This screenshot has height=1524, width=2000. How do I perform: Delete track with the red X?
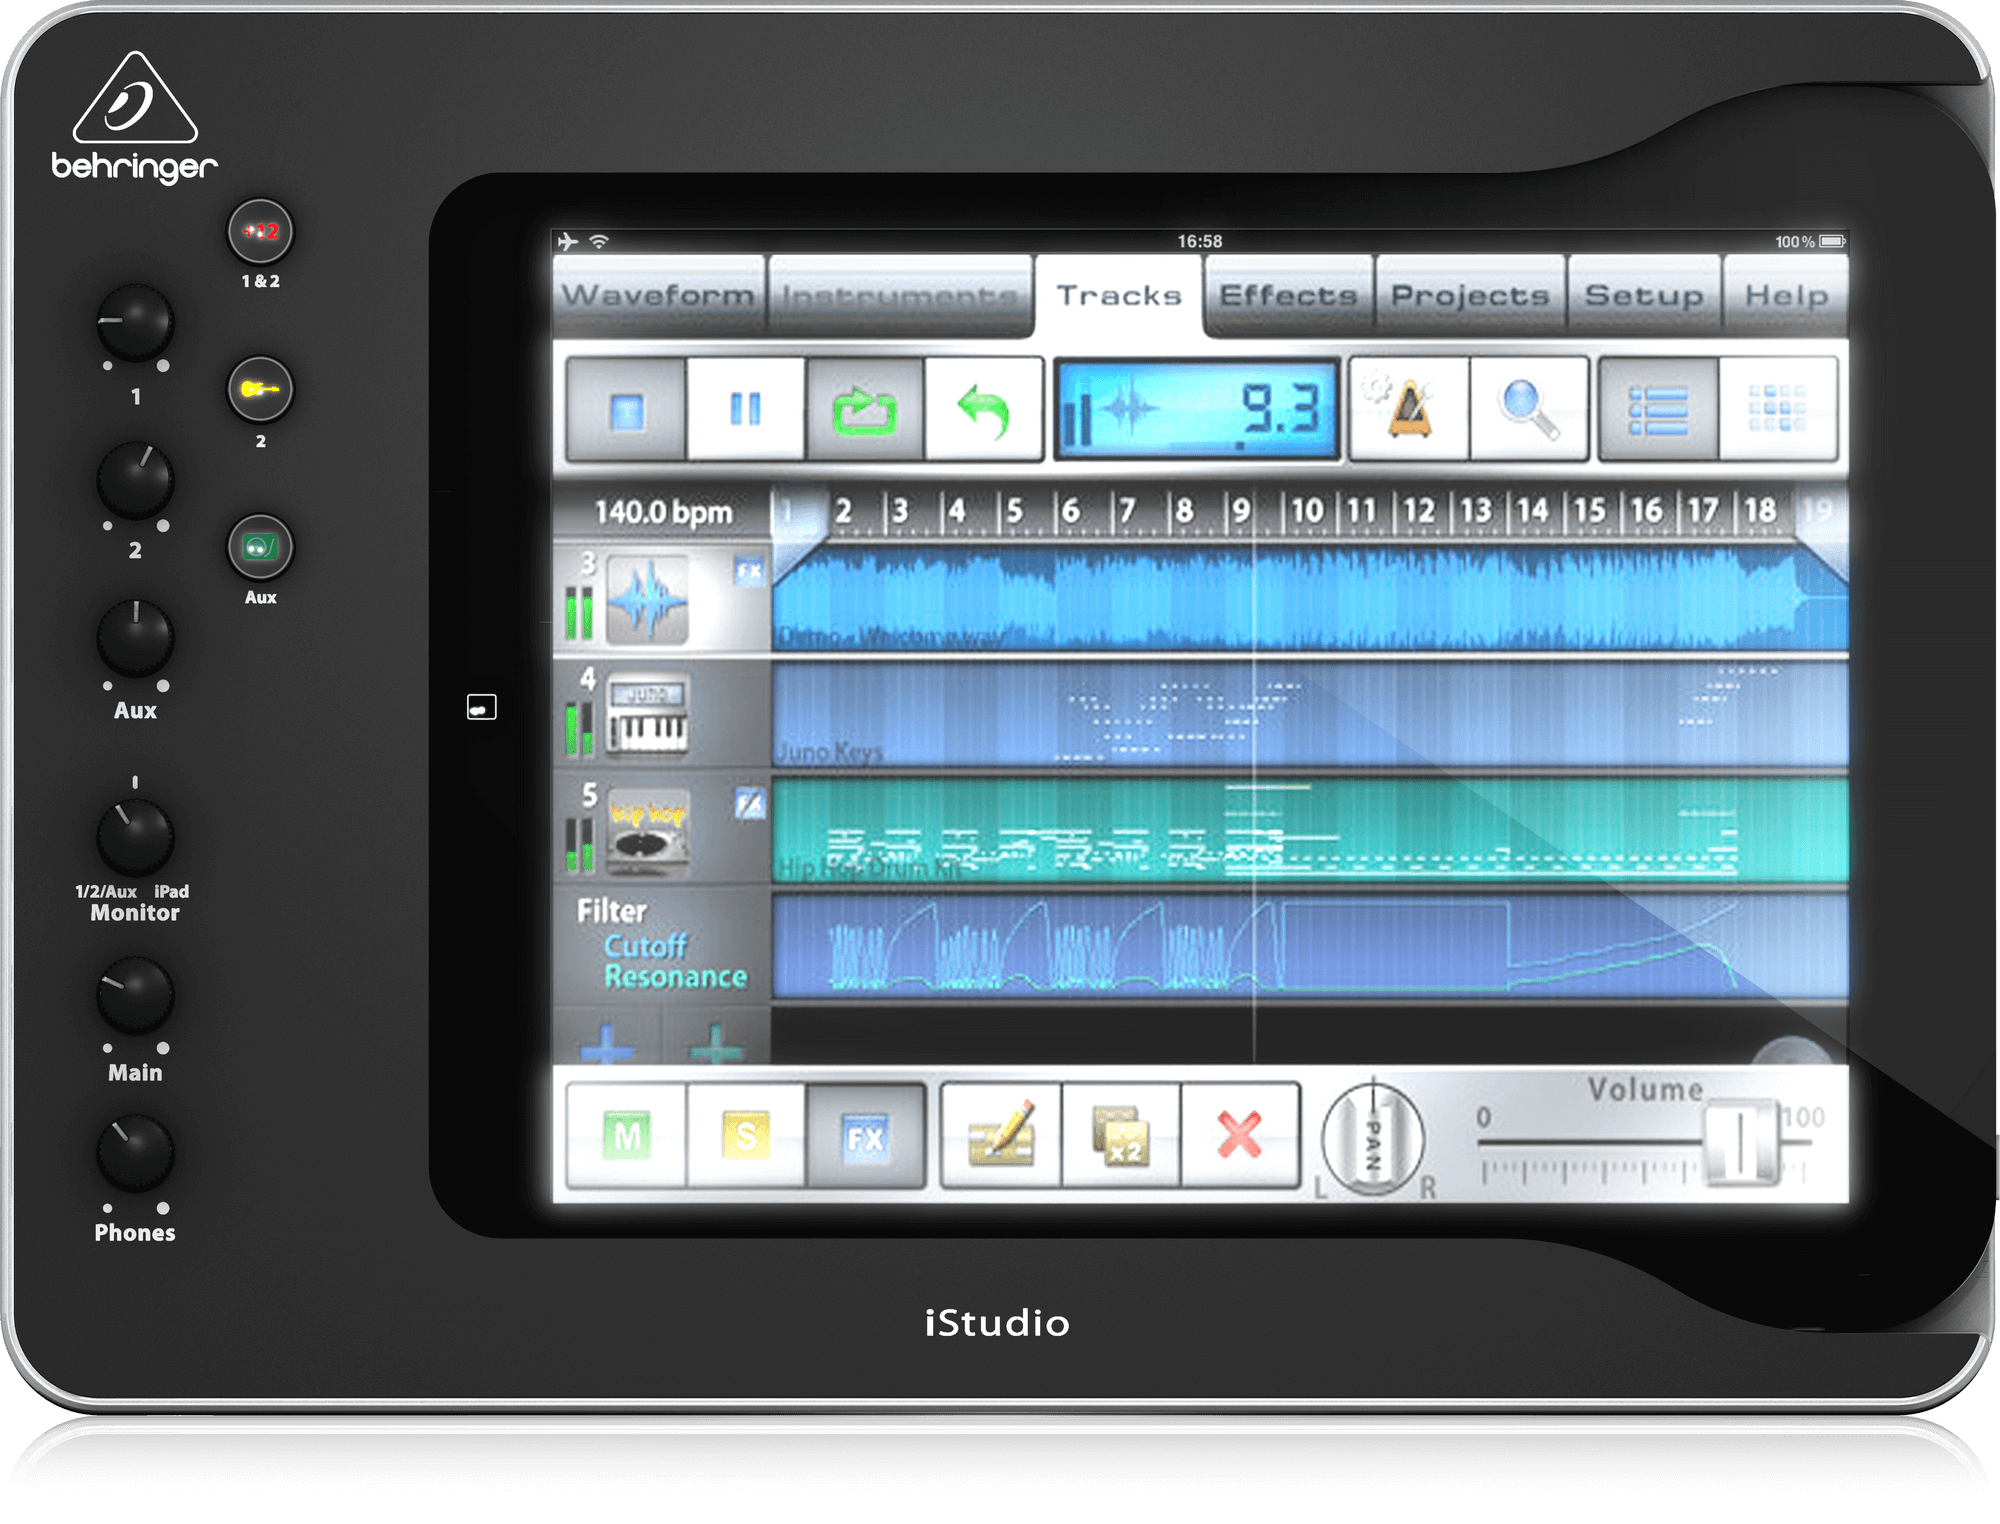coord(1240,1136)
